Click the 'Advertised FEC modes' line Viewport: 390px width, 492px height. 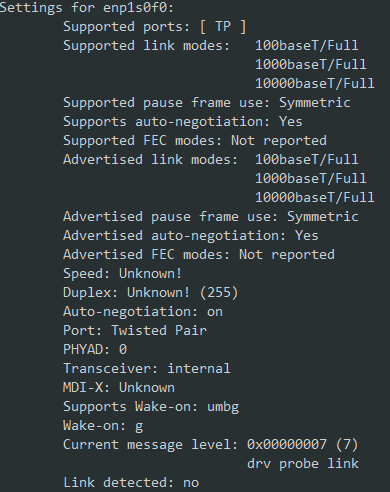click(x=199, y=255)
